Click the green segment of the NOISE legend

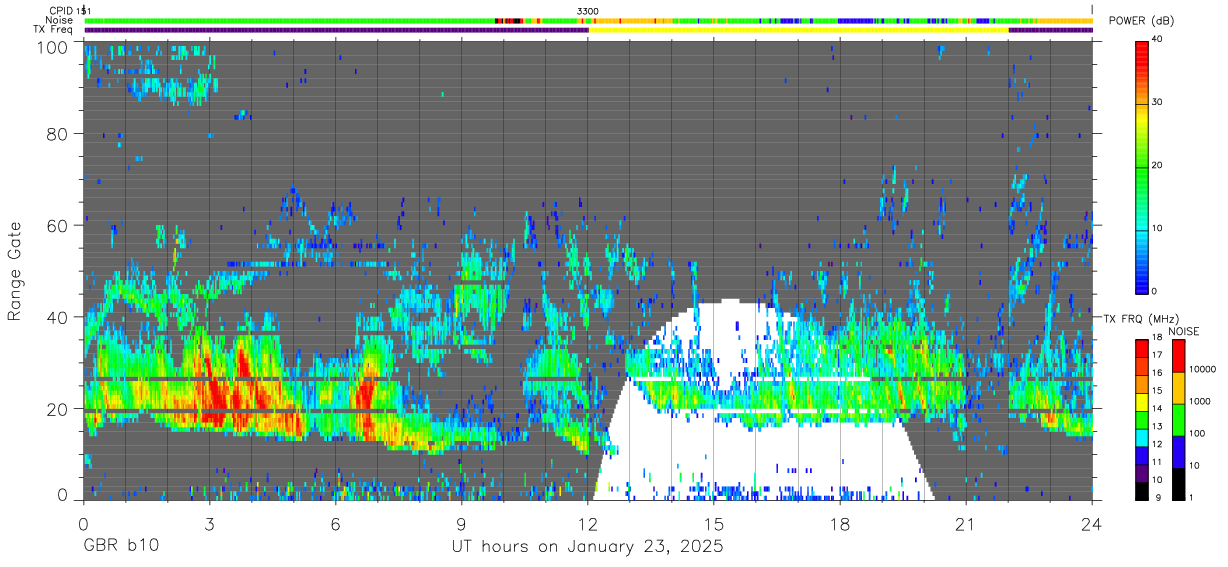click(1178, 419)
